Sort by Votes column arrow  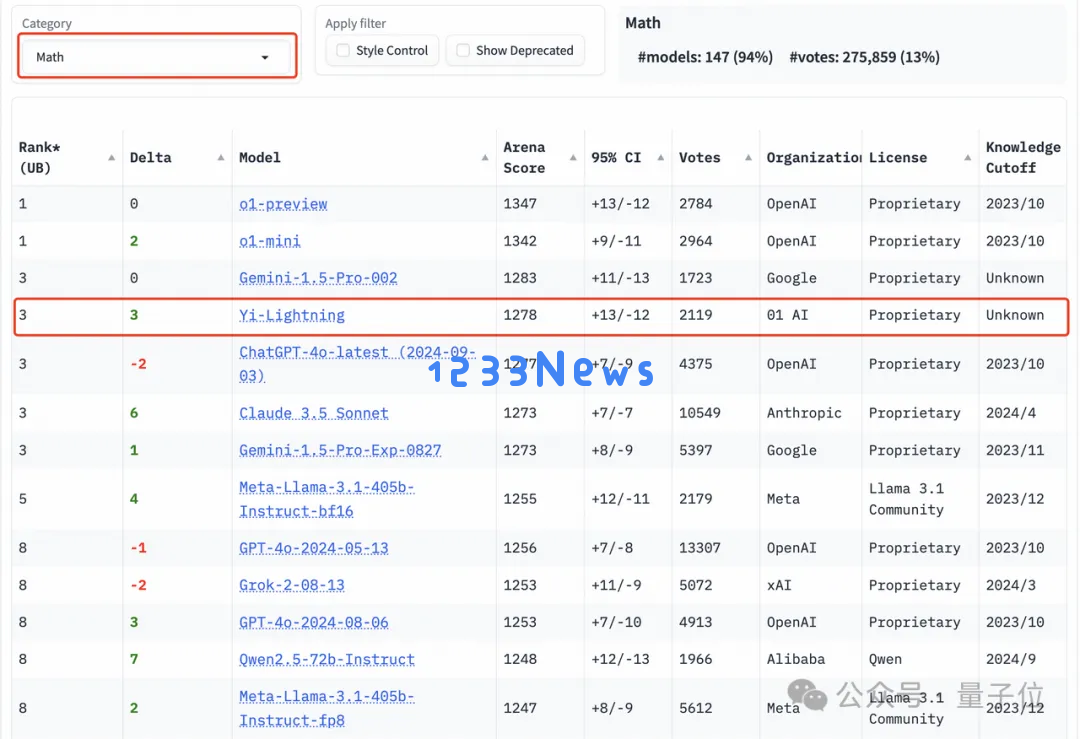[x=748, y=158]
